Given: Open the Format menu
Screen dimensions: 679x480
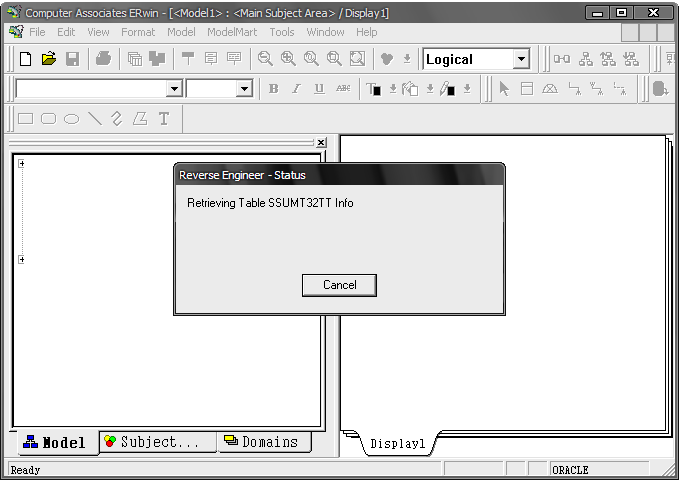Looking at the screenshot, I should point(138,32).
